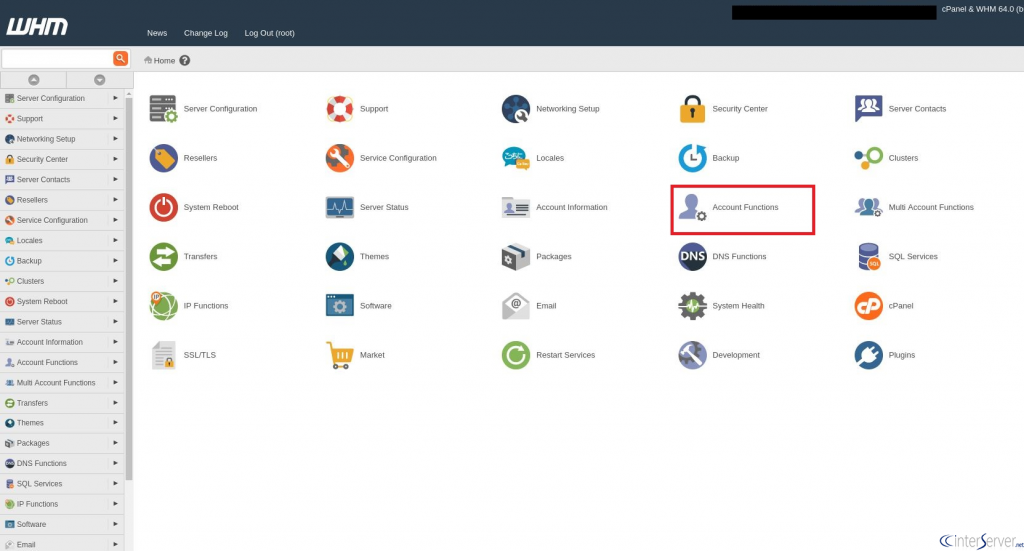
Task: Open Service Configuration wrench icon in grid
Action: (340, 158)
